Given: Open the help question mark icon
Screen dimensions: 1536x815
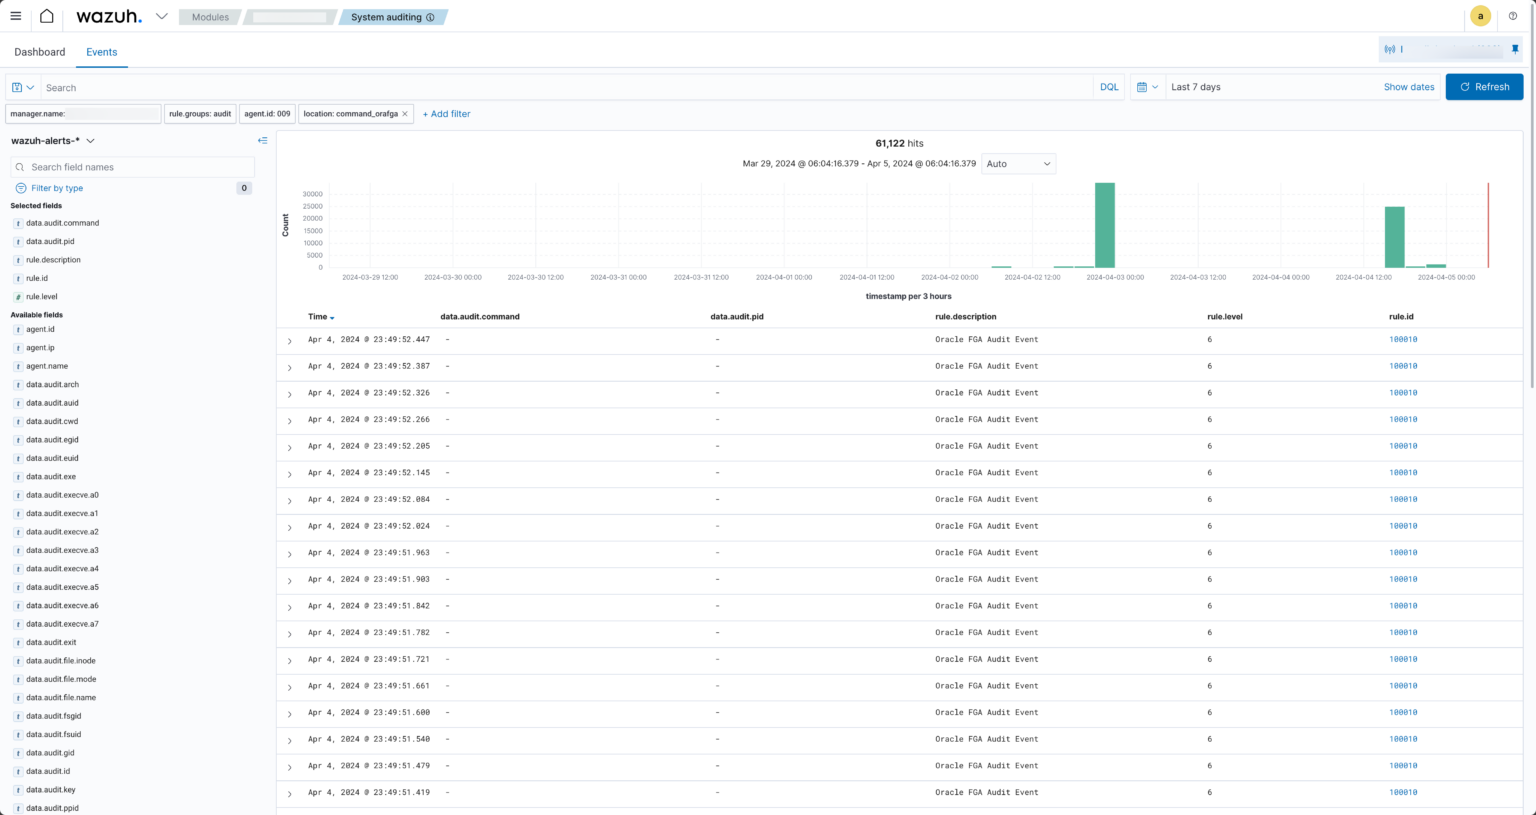Looking at the screenshot, I should (x=1512, y=16).
